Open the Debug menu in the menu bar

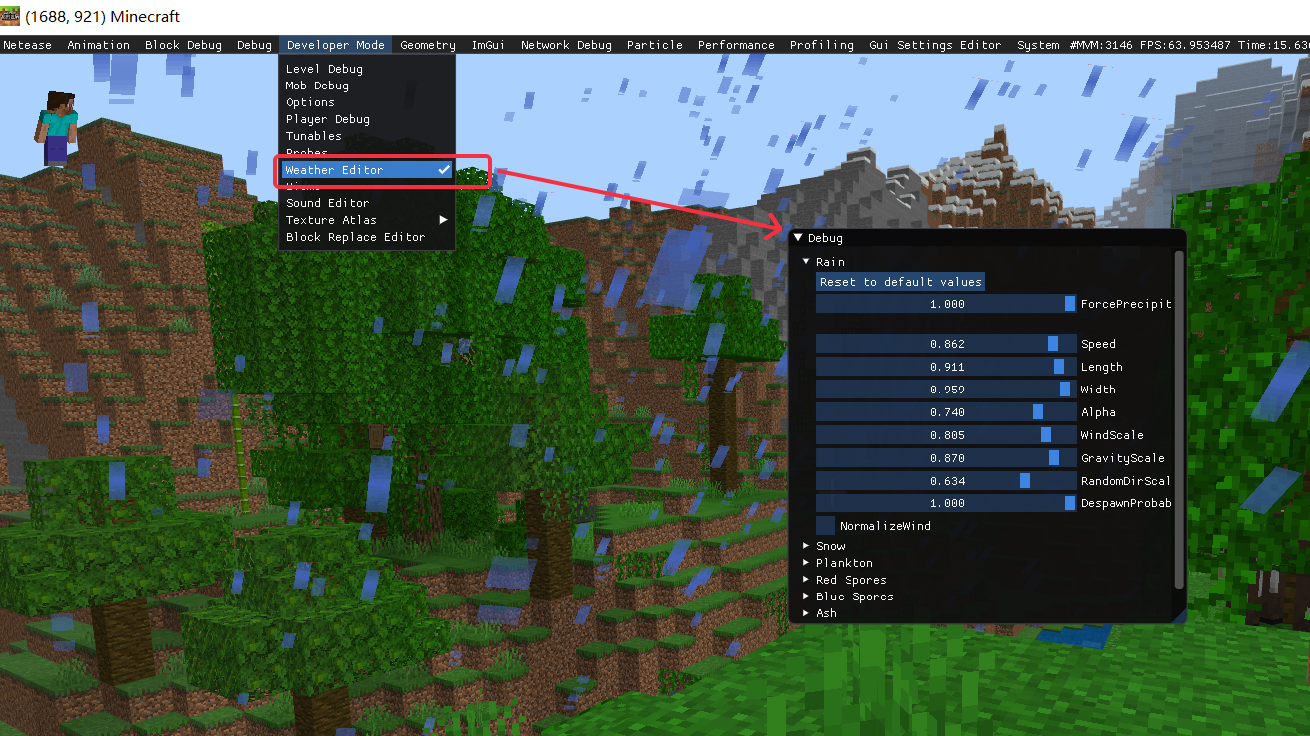click(255, 45)
